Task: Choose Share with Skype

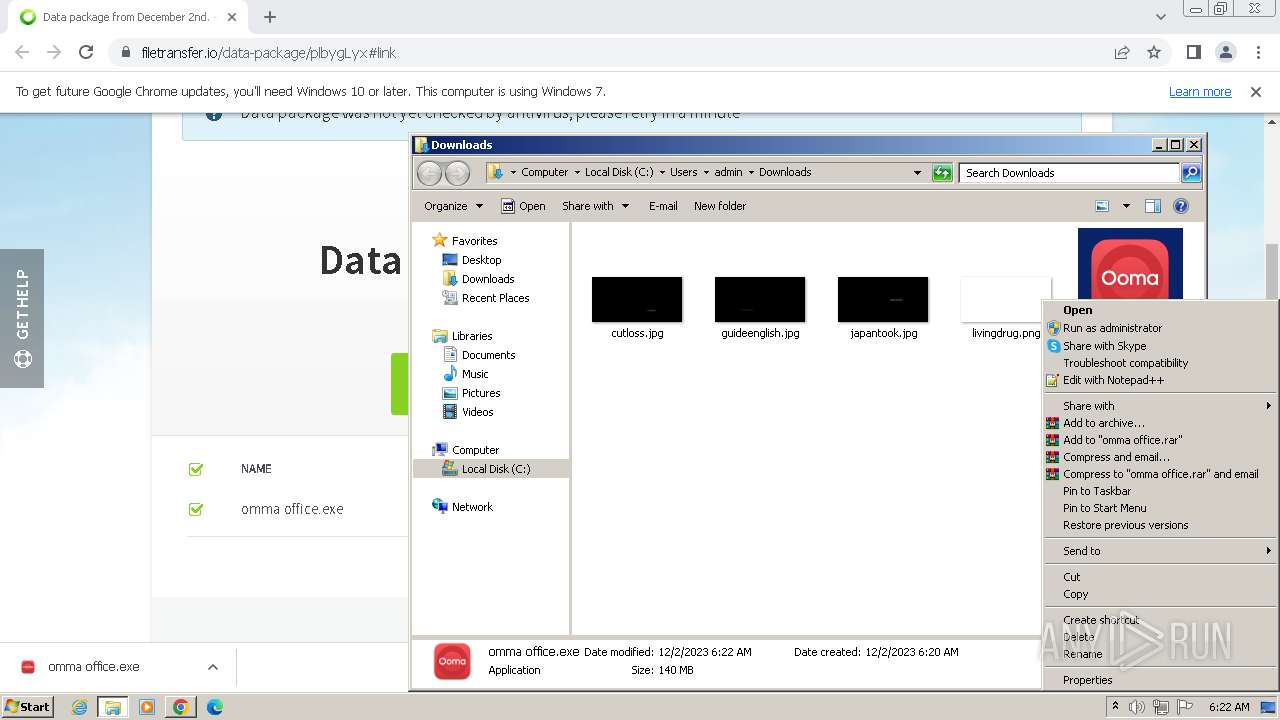Action: click(1160, 346)
